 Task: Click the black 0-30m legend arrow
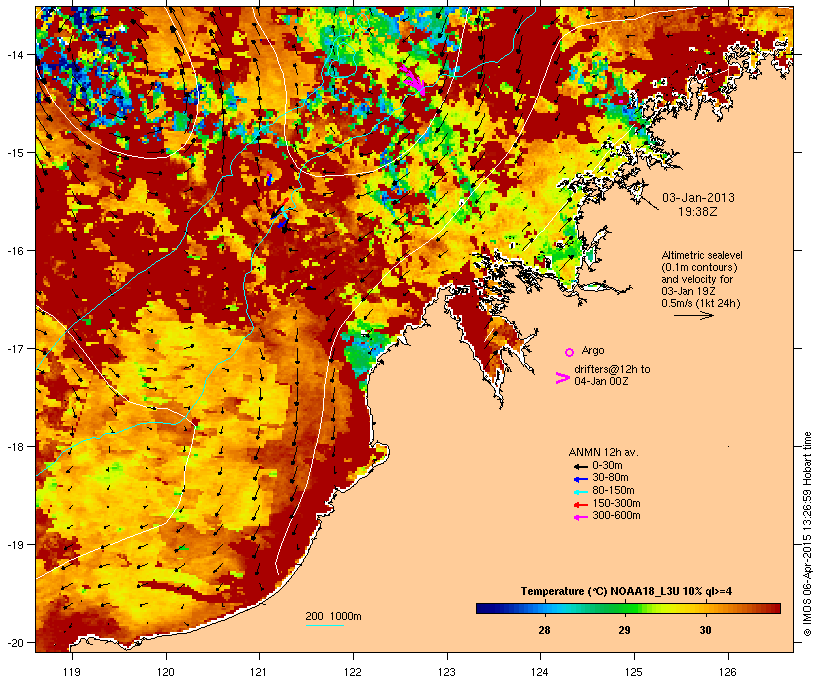[x=580, y=466]
